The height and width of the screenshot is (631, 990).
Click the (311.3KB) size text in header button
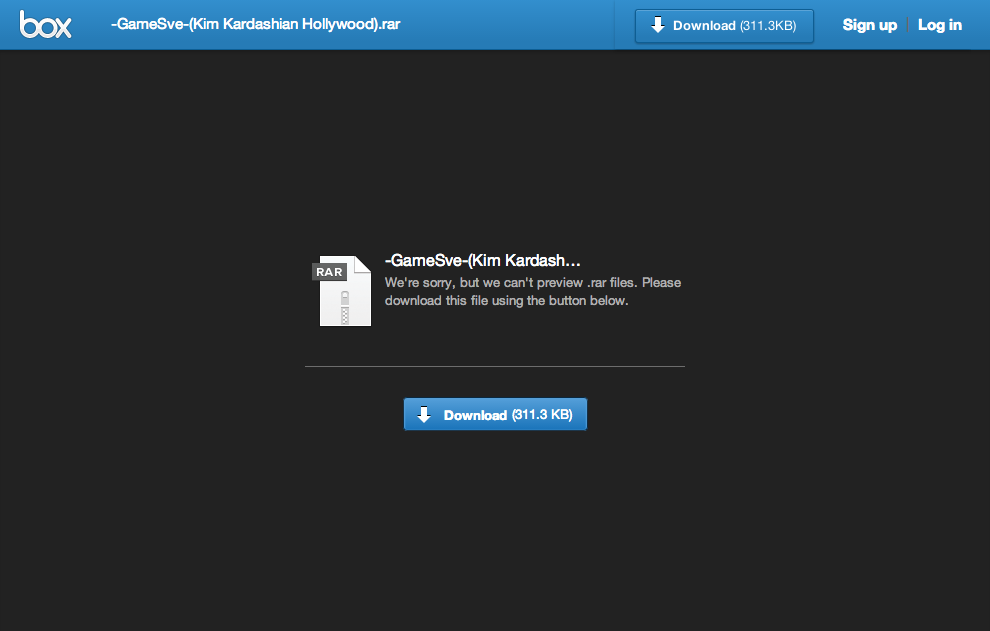[x=768, y=26]
